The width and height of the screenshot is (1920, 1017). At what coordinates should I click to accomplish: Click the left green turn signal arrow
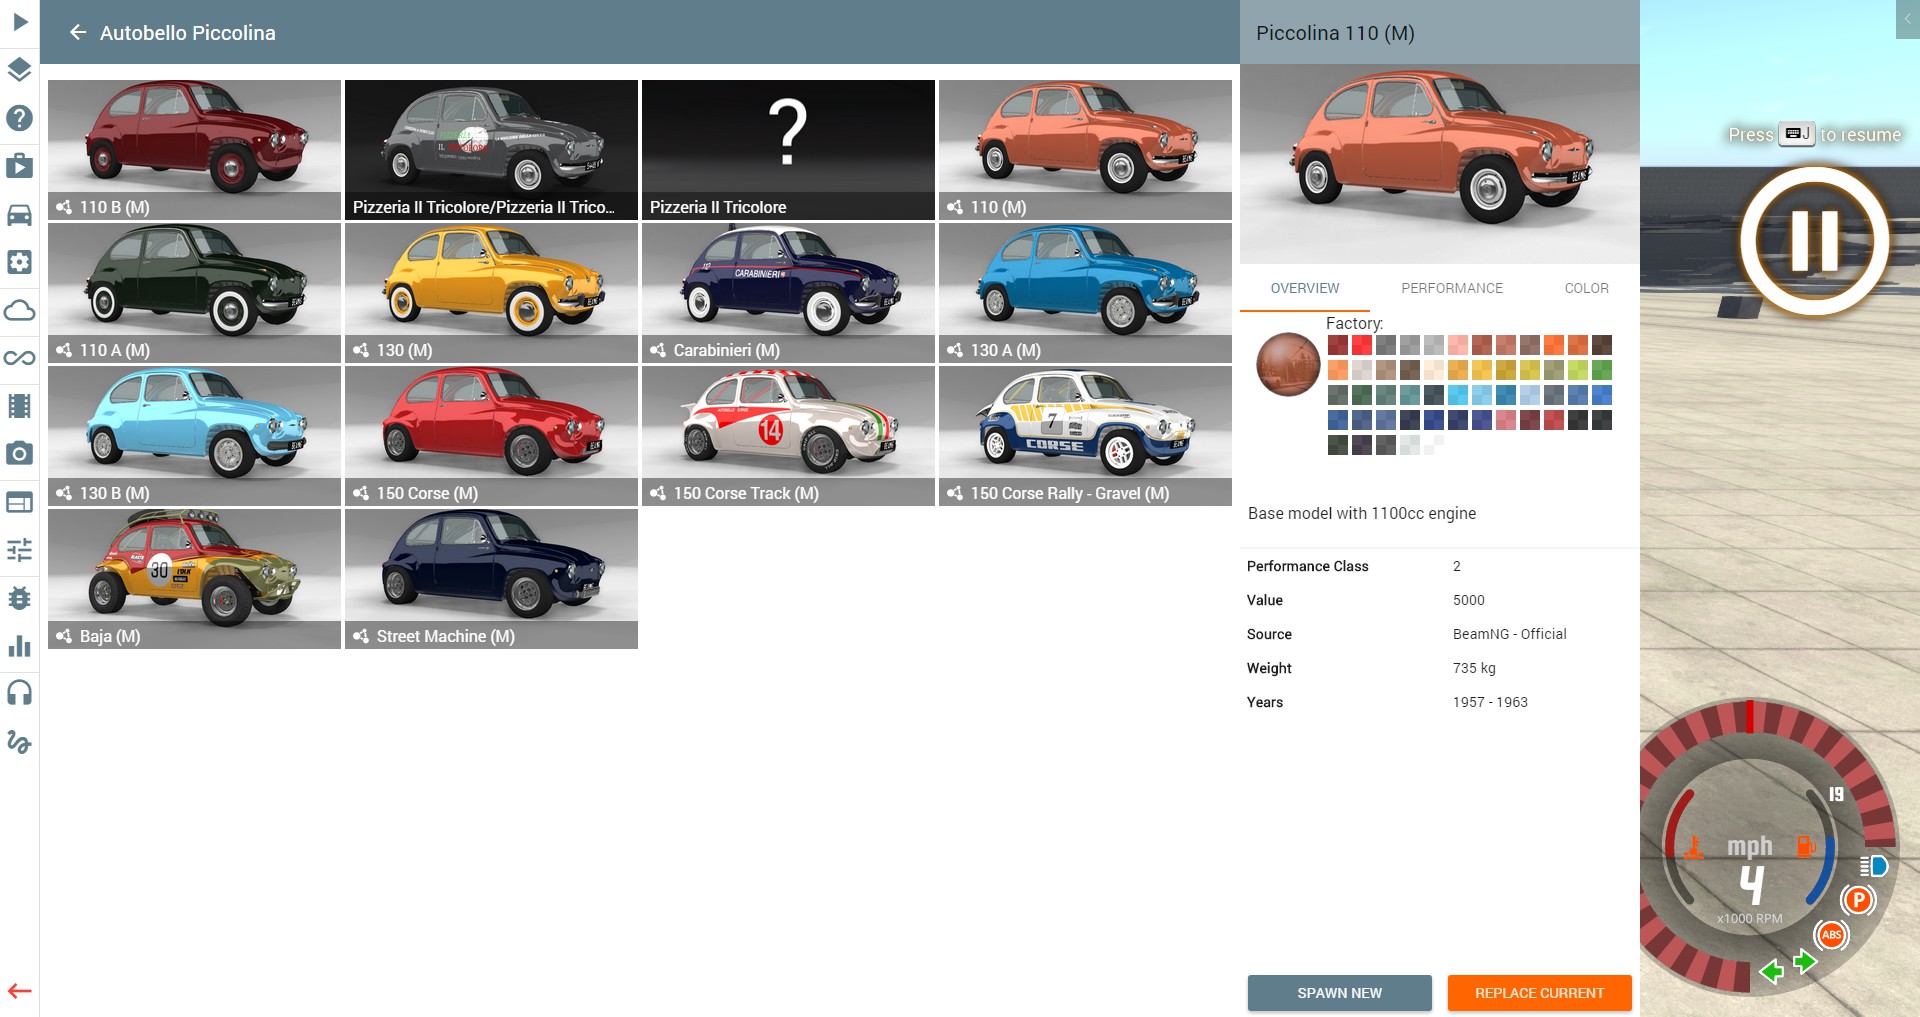(1771, 971)
